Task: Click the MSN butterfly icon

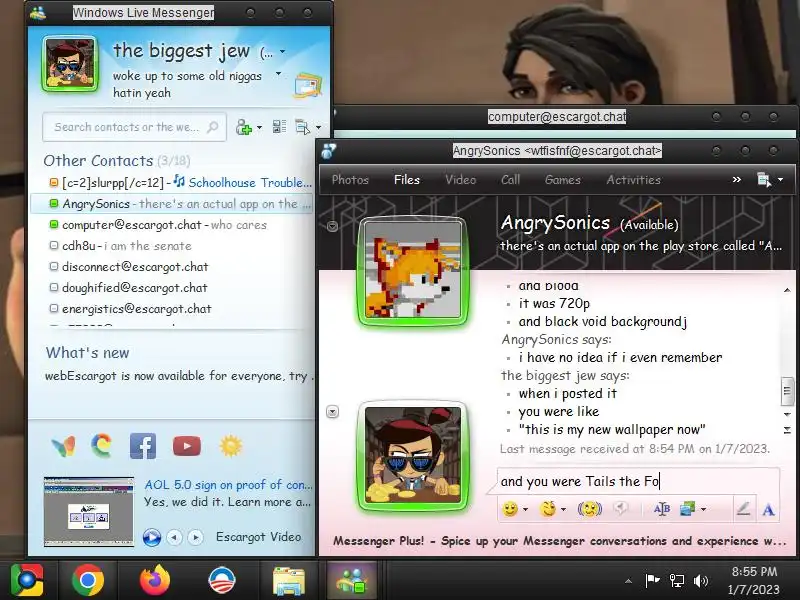Action: coord(64,446)
